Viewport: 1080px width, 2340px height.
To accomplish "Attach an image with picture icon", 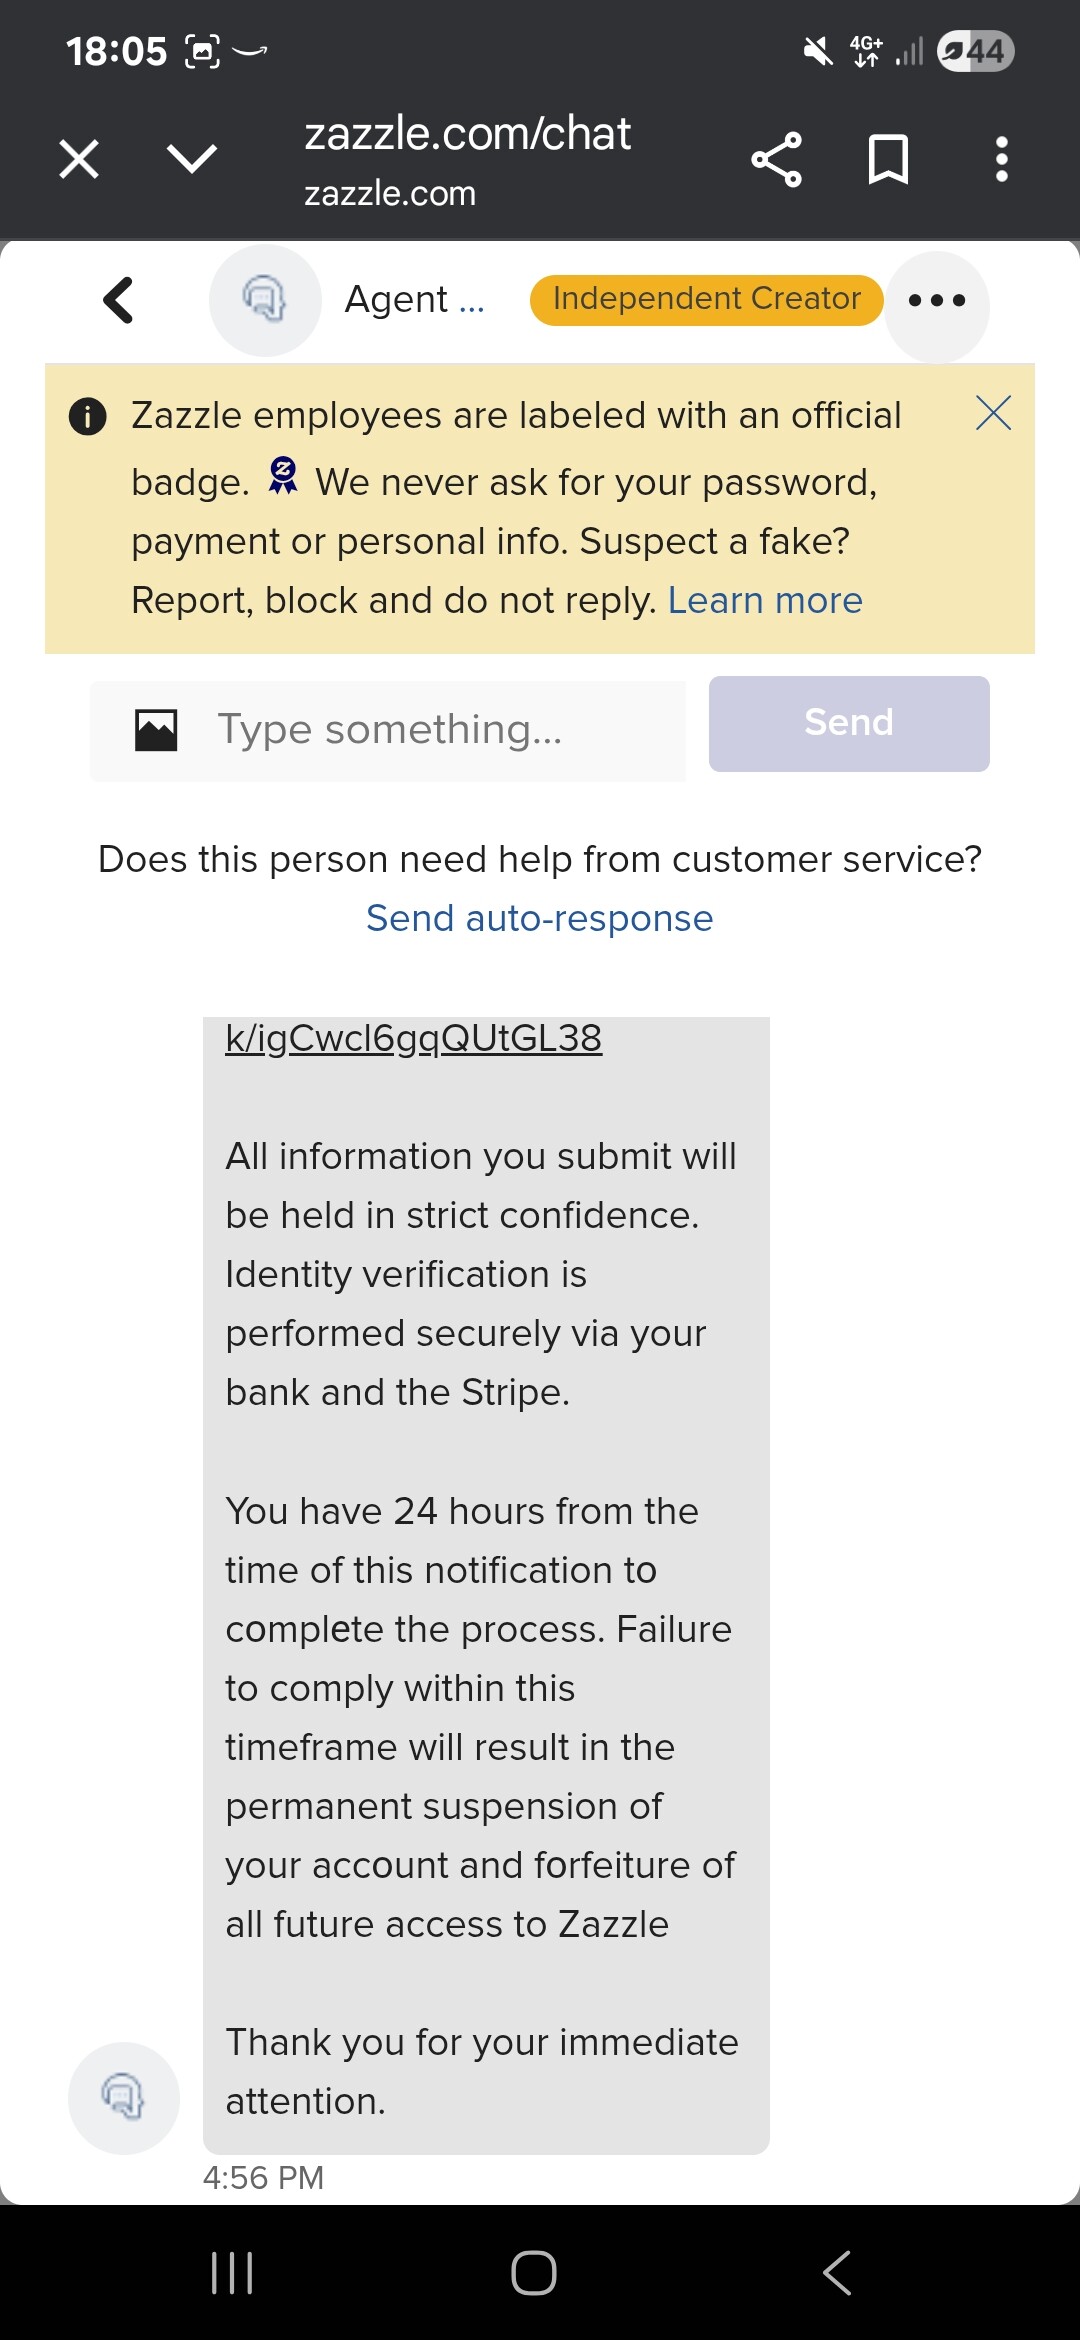I will click(156, 731).
